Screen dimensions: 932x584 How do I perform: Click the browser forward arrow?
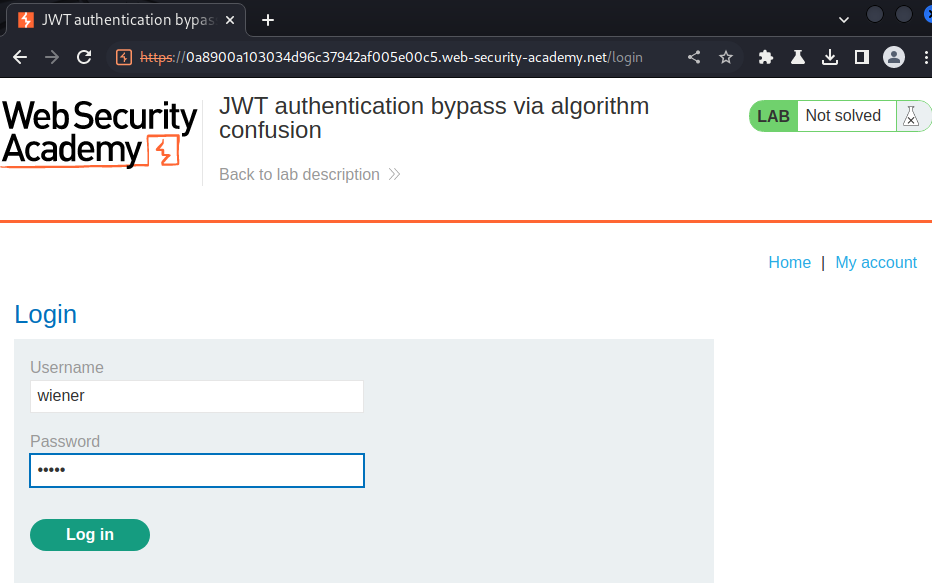pos(52,57)
